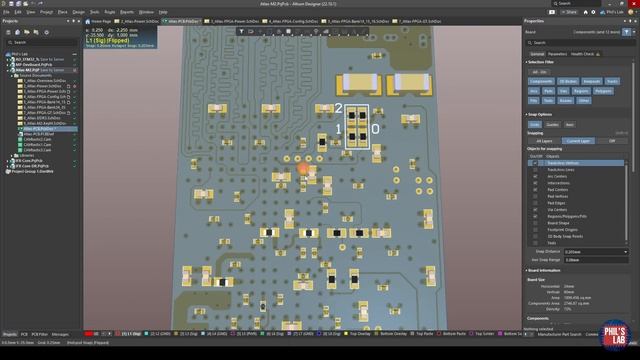The image size is (640, 360).
Task: Toggle the Via Centers snapping checkbox
Action: tap(535, 210)
